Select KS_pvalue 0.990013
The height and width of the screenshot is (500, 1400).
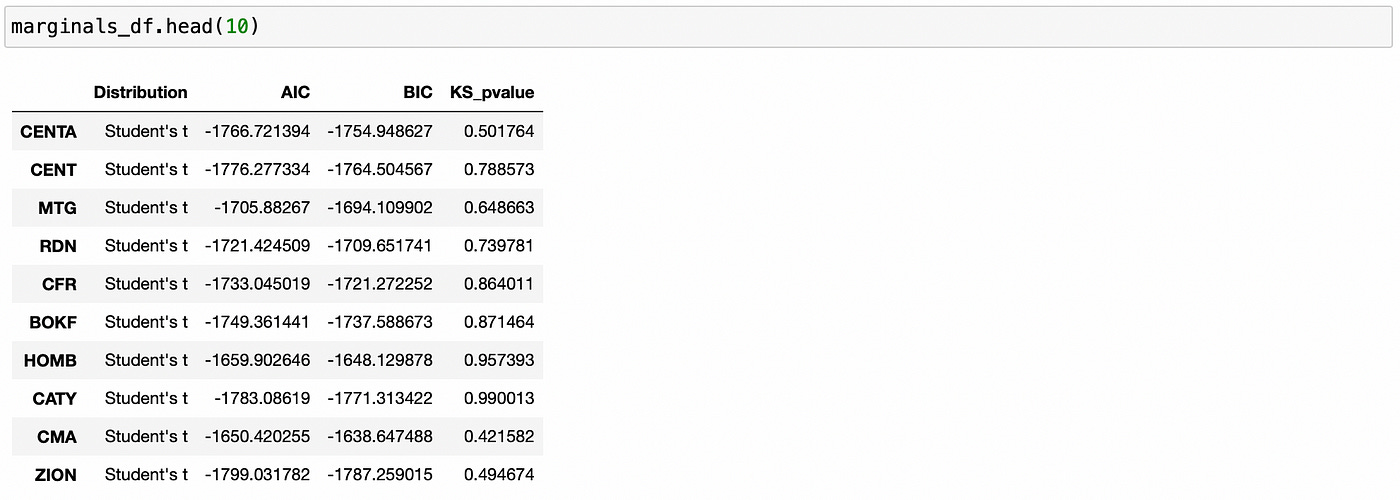click(499, 398)
